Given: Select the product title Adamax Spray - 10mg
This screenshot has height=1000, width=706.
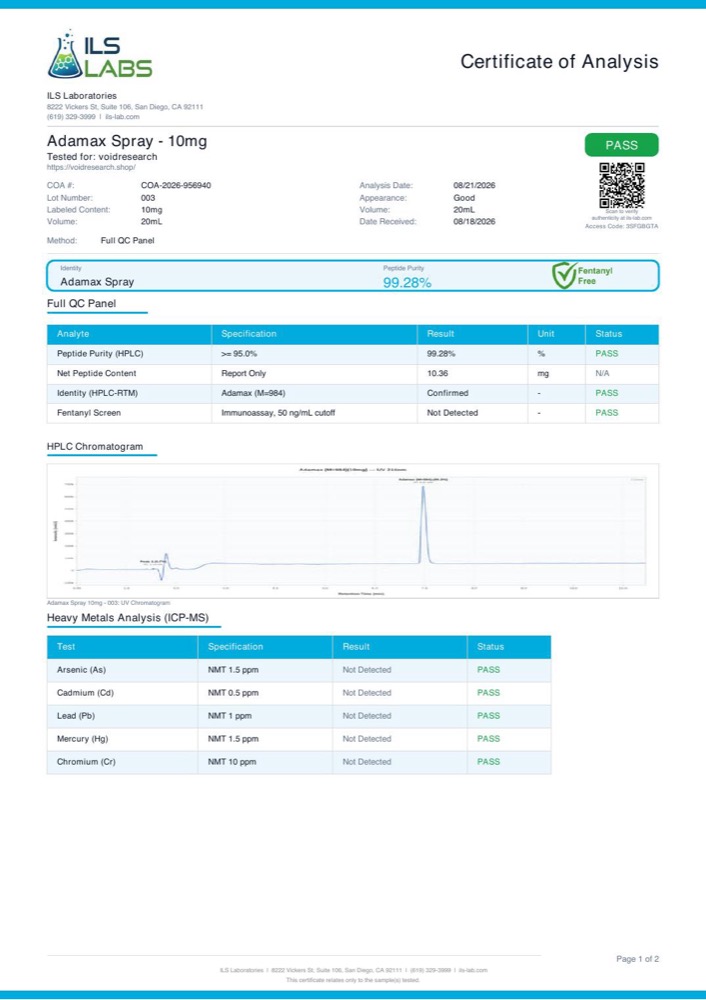Looking at the screenshot, I should coord(127,141).
